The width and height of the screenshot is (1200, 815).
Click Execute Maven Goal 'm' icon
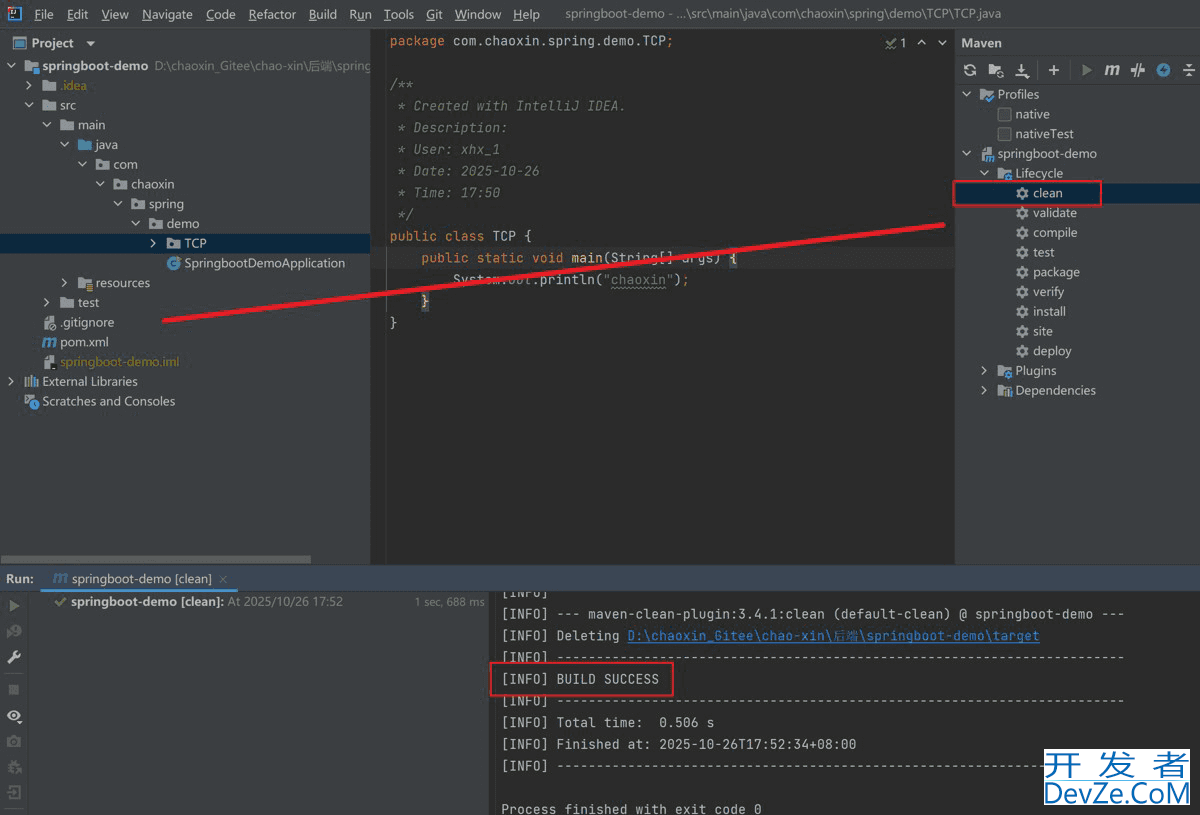pos(1112,70)
